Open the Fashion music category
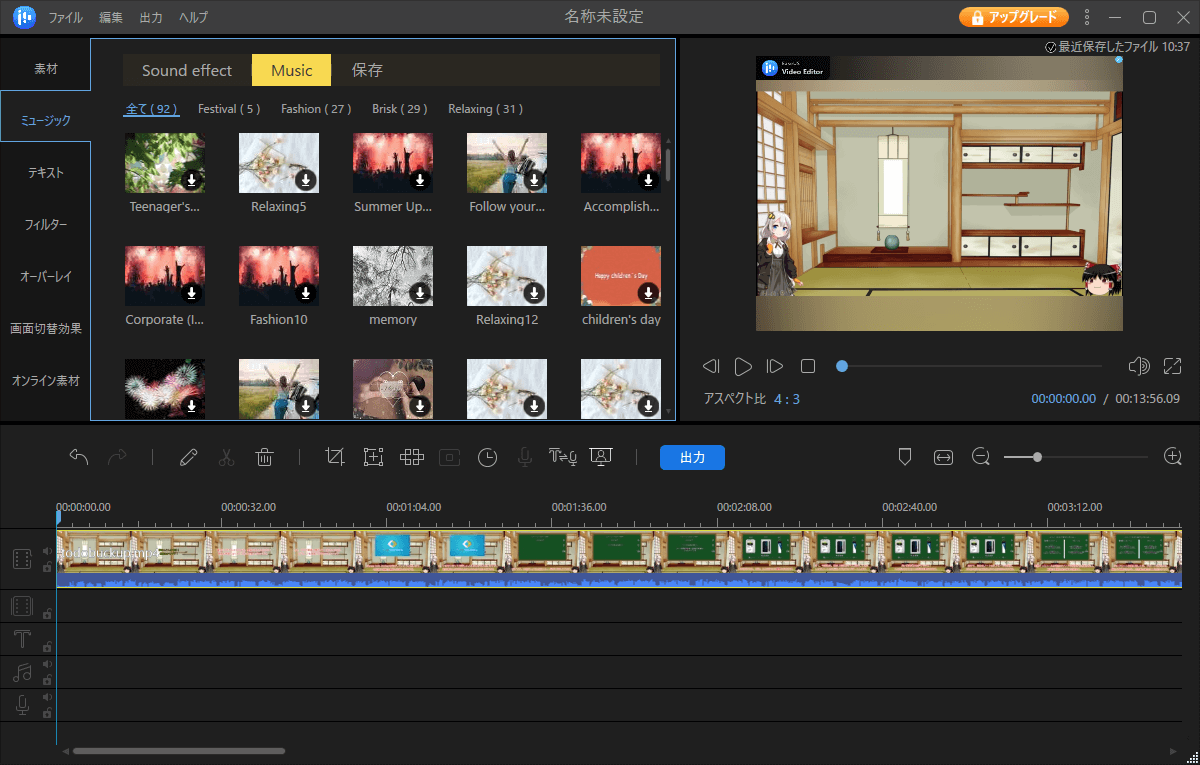1200x765 pixels. (315, 108)
